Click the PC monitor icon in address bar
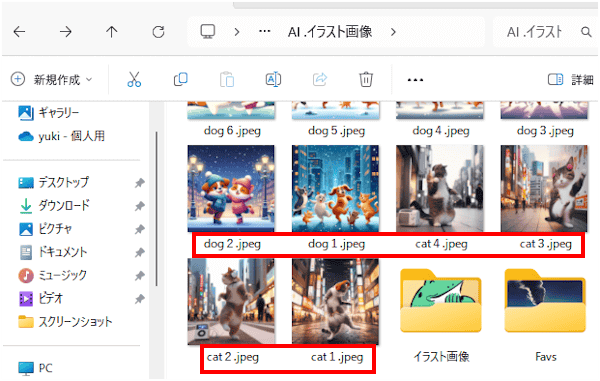This screenshot has width=600, height=381. tap(208, 32)
